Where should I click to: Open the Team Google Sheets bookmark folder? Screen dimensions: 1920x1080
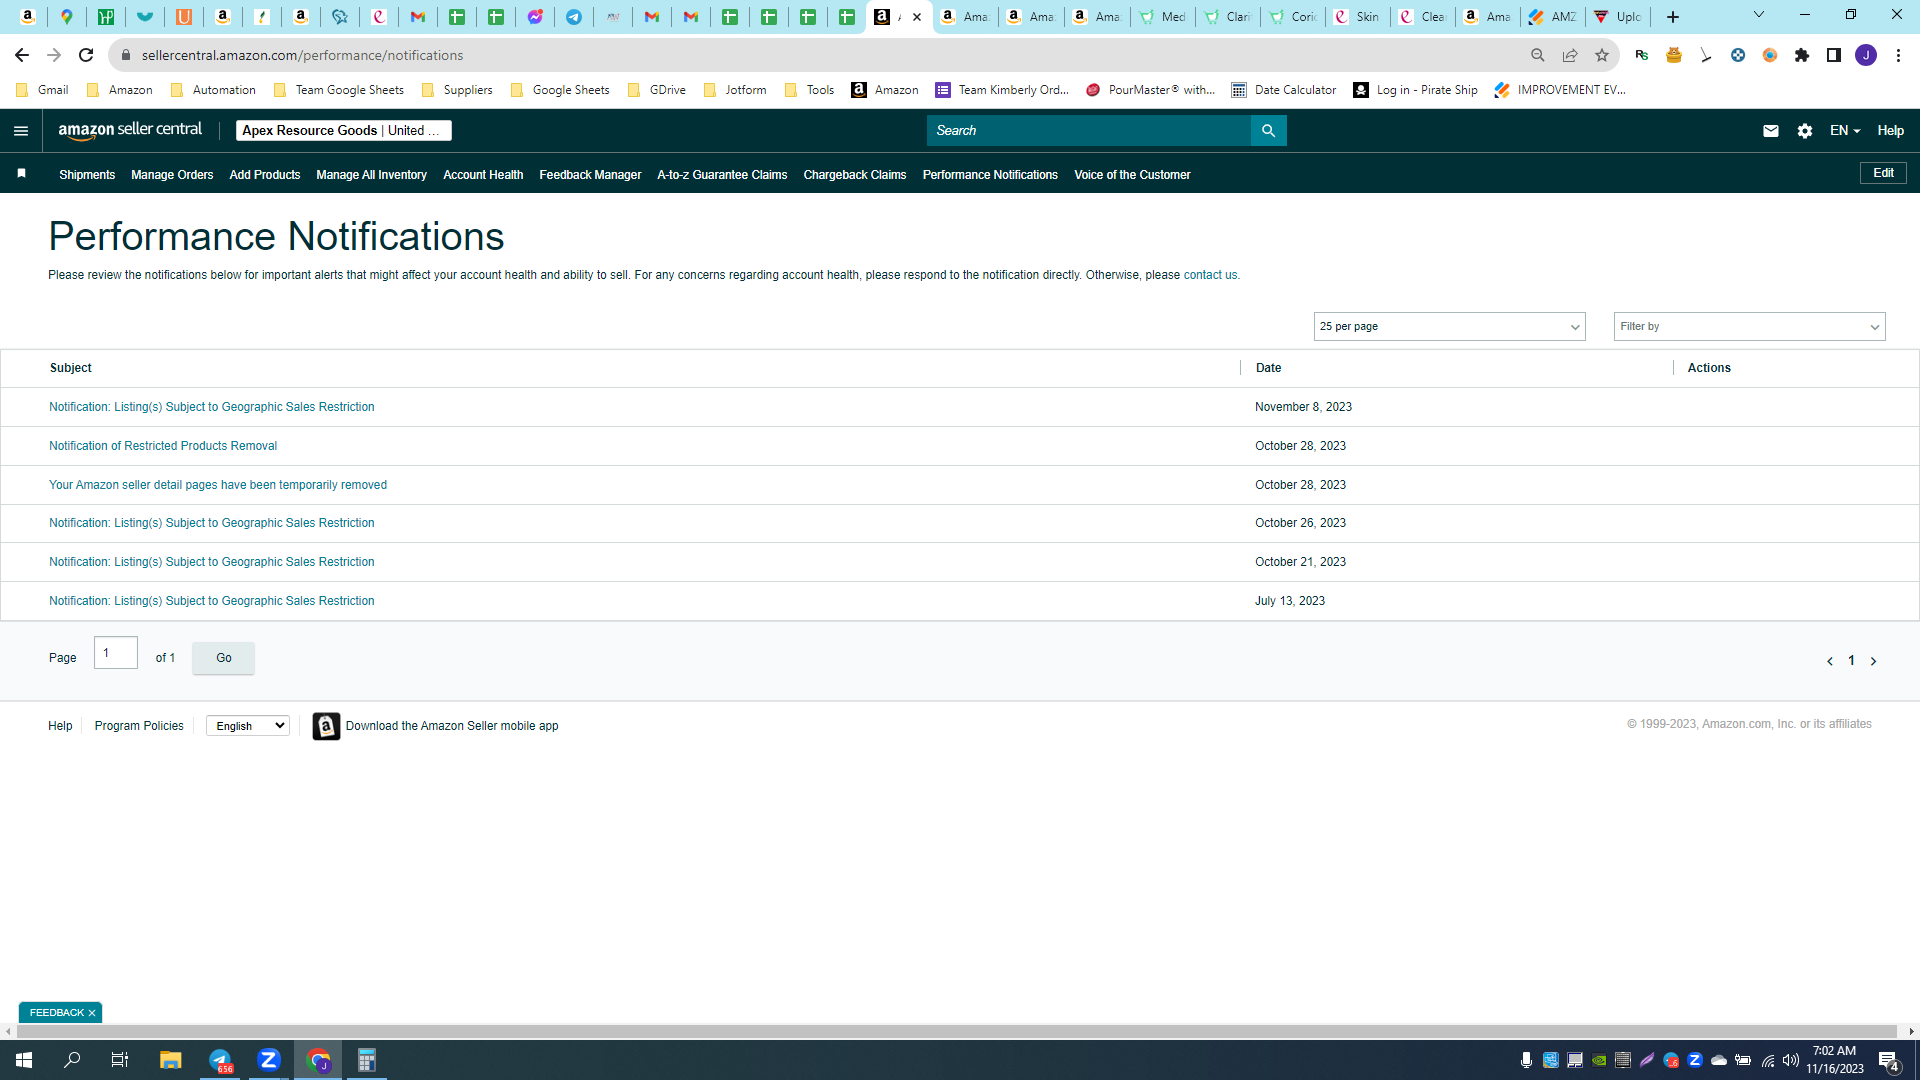(x=338, y=90)
